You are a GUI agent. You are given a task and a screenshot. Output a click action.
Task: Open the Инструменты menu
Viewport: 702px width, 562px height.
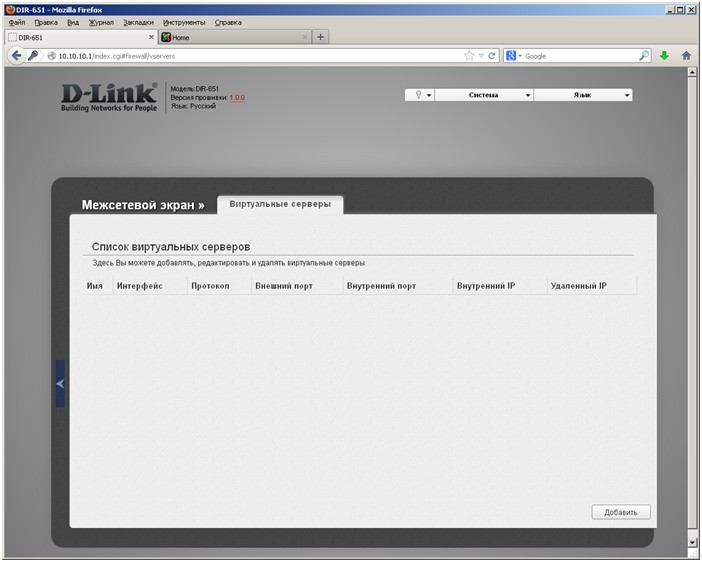tap(184, 22)
